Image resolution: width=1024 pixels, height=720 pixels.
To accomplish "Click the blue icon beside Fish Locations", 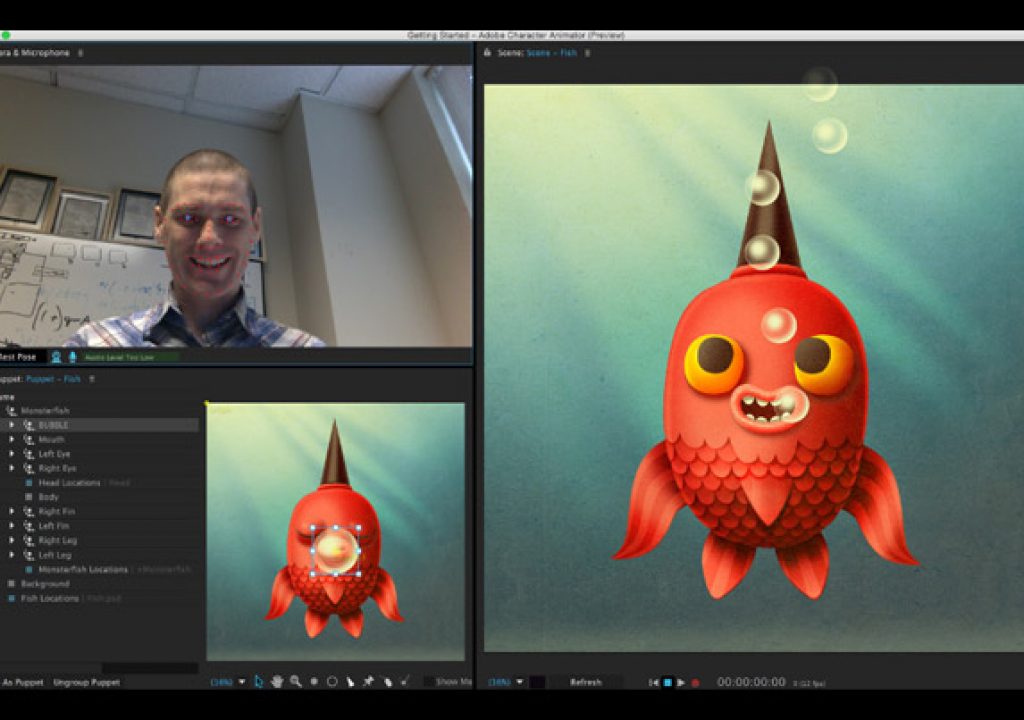I will [11, 598].
